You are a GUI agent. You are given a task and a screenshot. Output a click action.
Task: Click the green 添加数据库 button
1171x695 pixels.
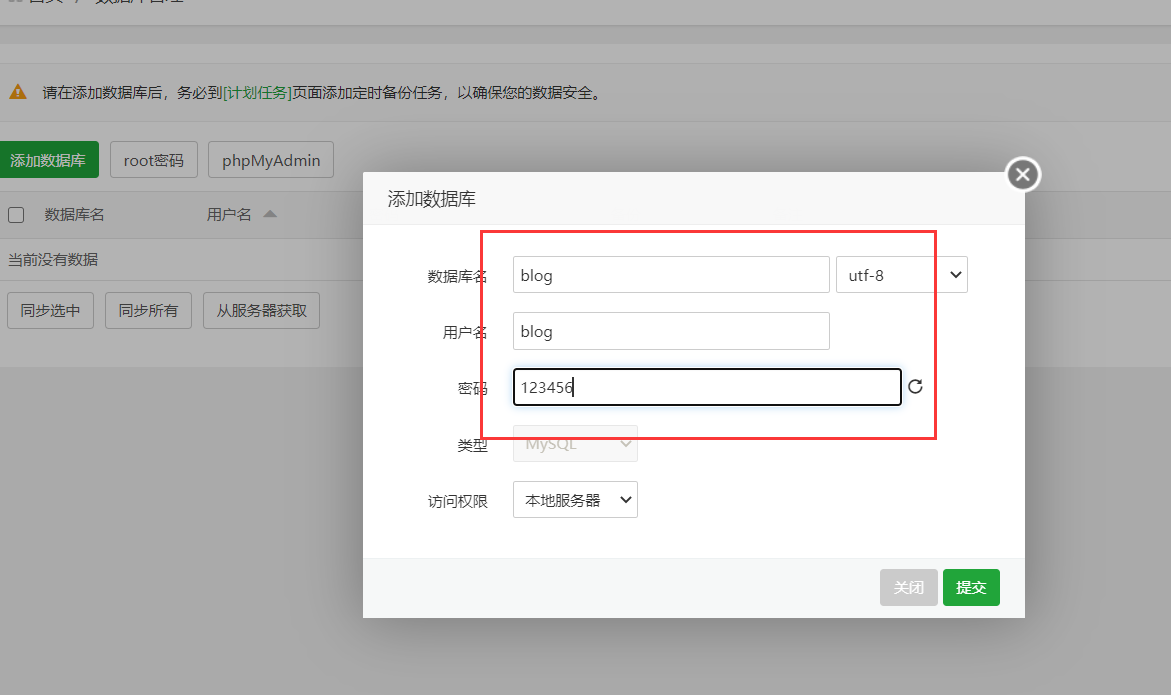(x=48, y=160)
